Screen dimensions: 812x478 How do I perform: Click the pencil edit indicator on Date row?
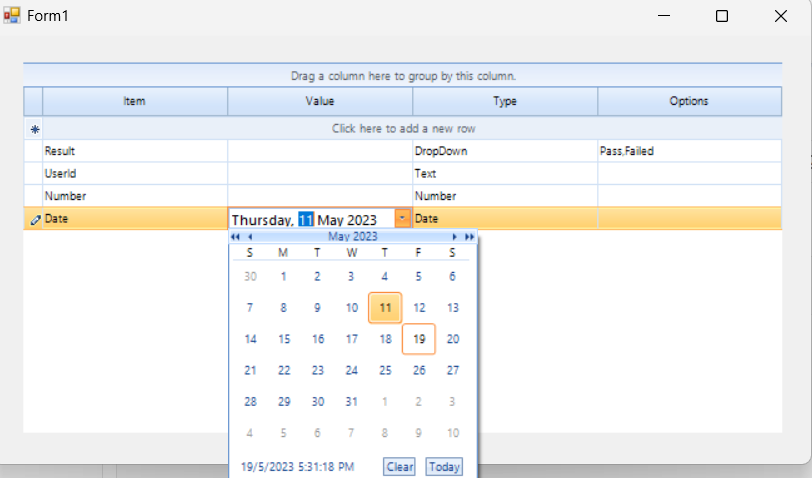coord(35,219)
